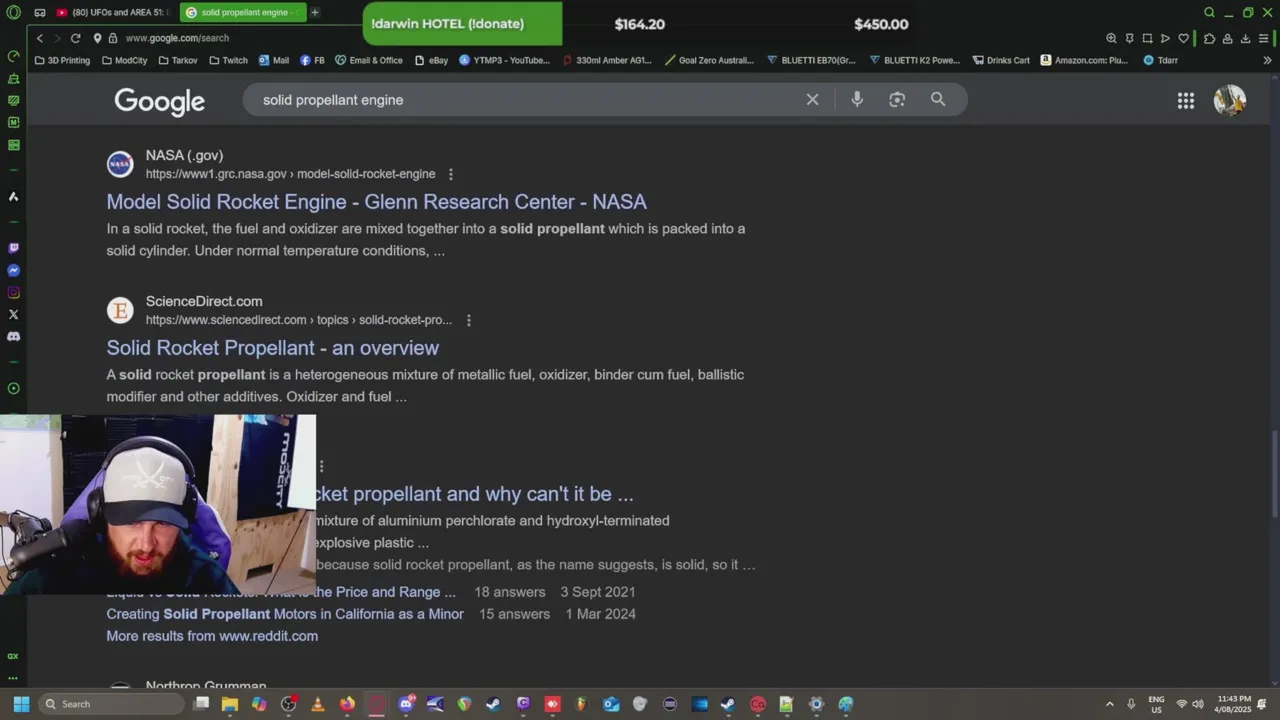Search by image with Google Lens icon

897,99
